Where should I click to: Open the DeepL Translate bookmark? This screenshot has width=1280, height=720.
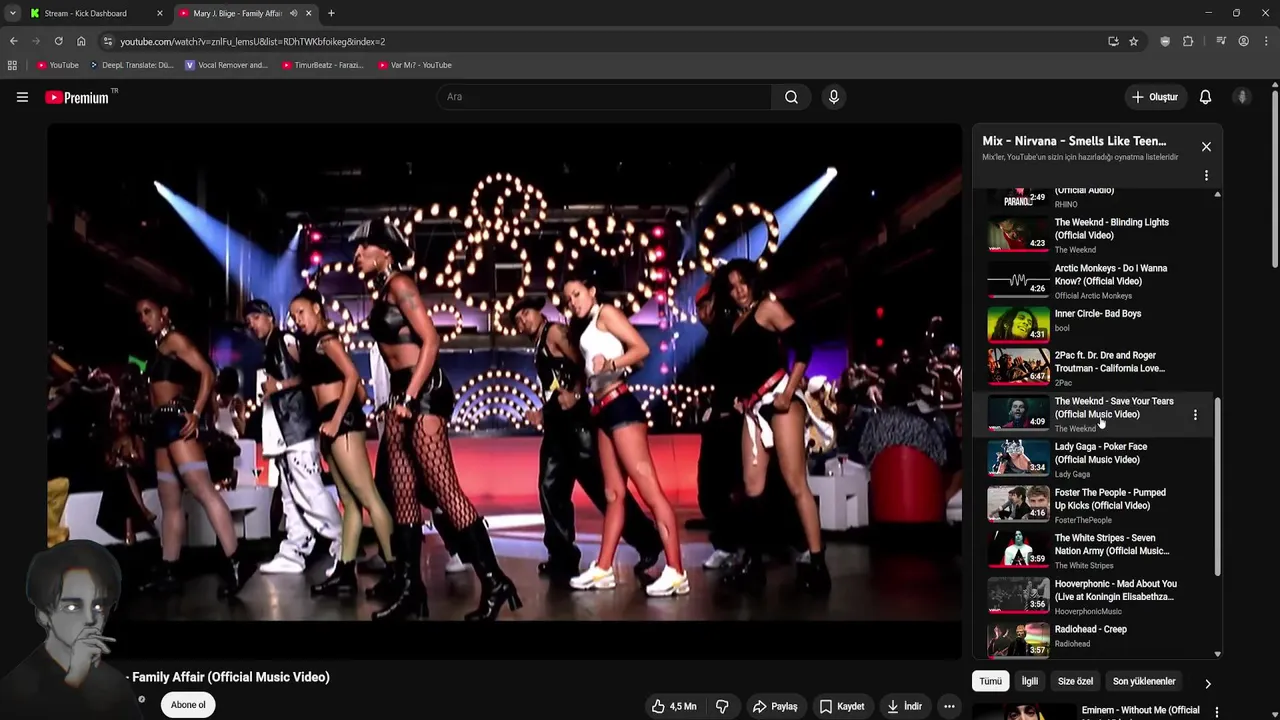pos(131,65)
